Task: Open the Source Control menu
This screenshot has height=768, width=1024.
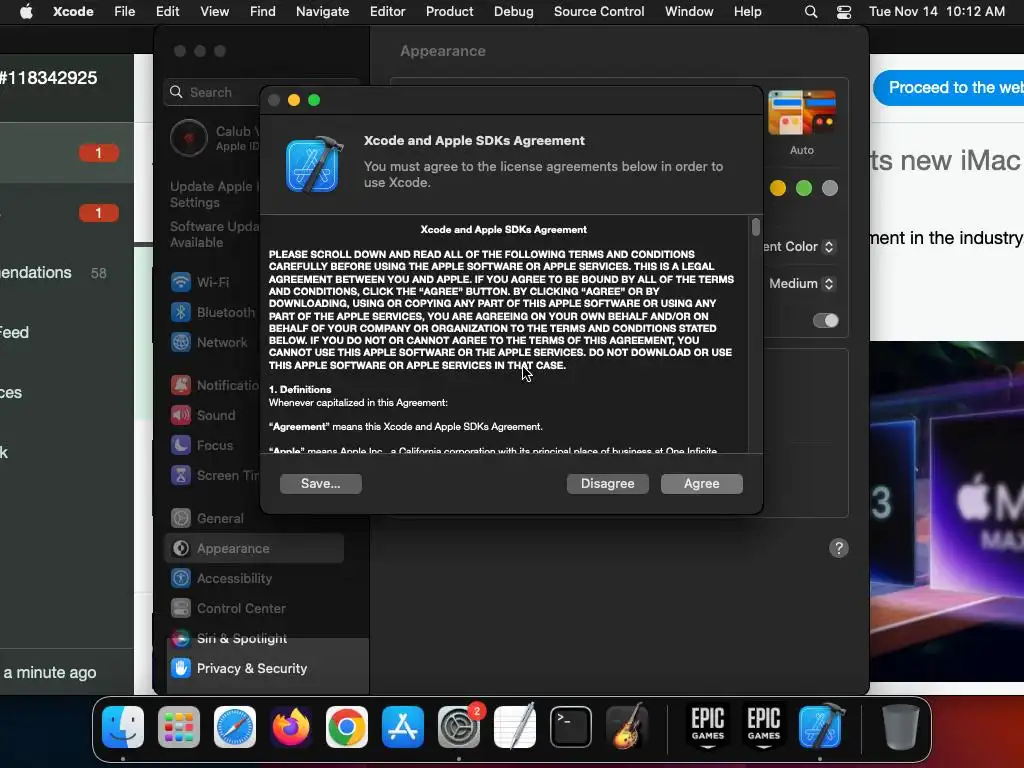Action: coord(599,11)
